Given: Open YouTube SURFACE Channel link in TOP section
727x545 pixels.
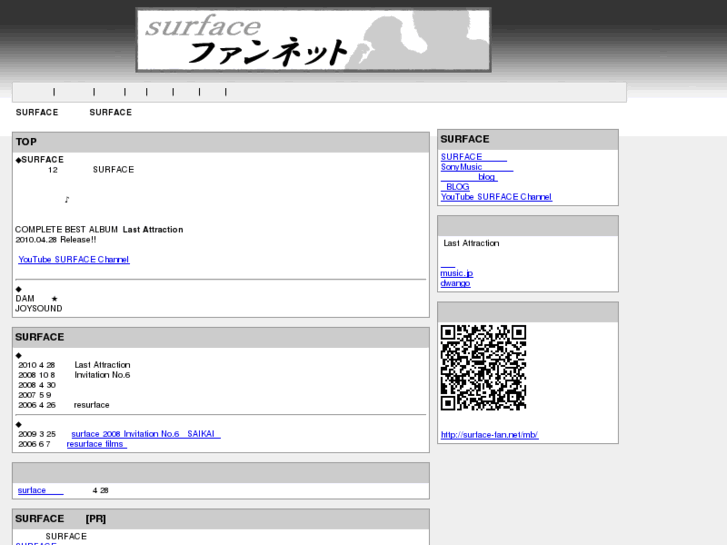Looking at the screenshot, I should [x=74, y=259].
